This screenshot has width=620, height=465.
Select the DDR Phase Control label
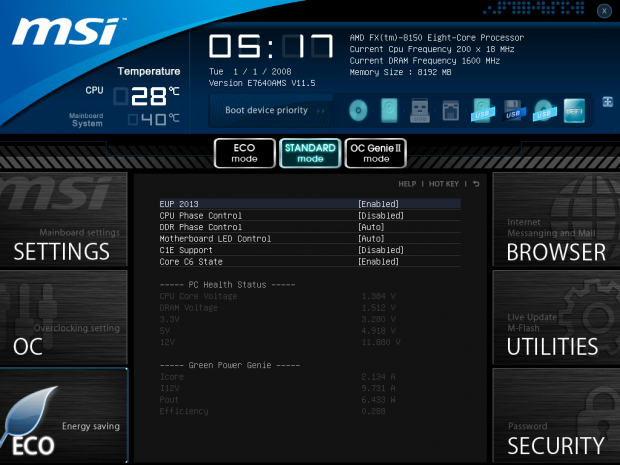coord(200,227)
